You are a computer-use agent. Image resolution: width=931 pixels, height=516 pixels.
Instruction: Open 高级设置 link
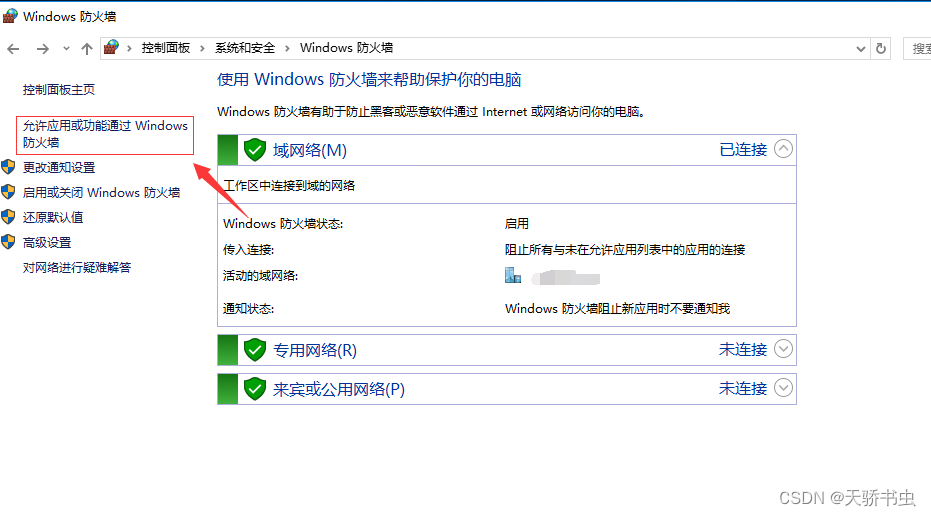(47, 242)
